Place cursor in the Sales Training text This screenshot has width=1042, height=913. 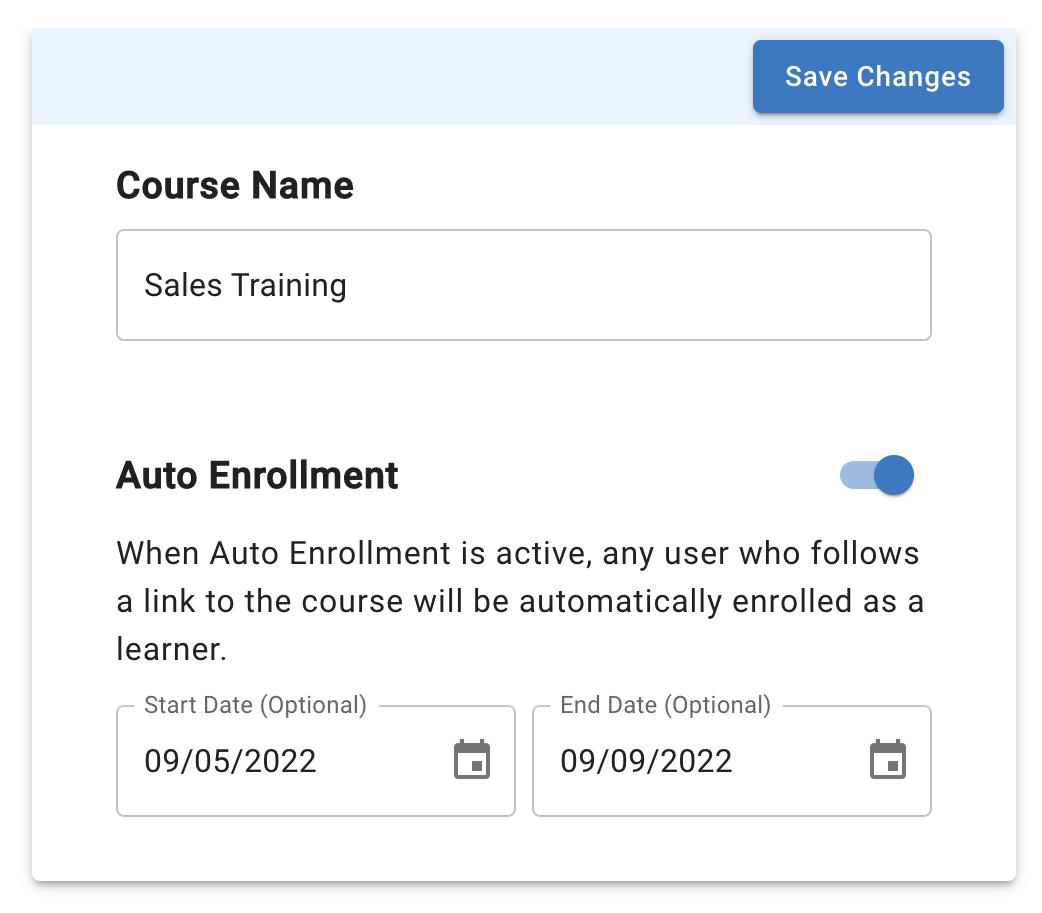click(245, 286)
